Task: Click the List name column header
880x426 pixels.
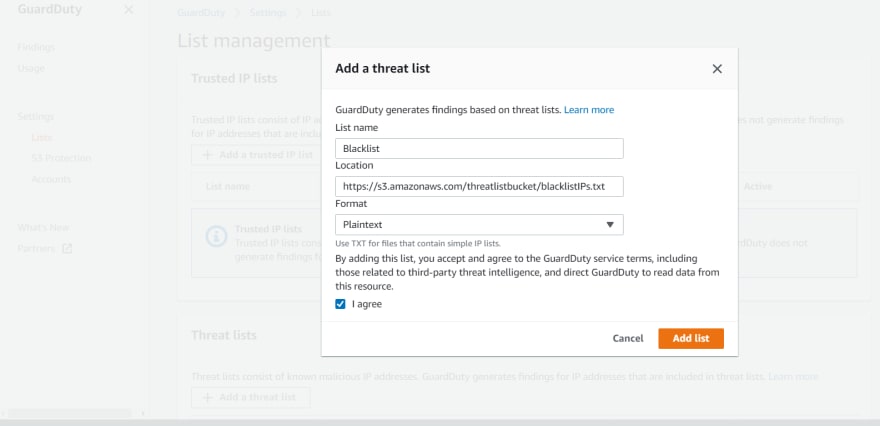Action: coord(228,186)
